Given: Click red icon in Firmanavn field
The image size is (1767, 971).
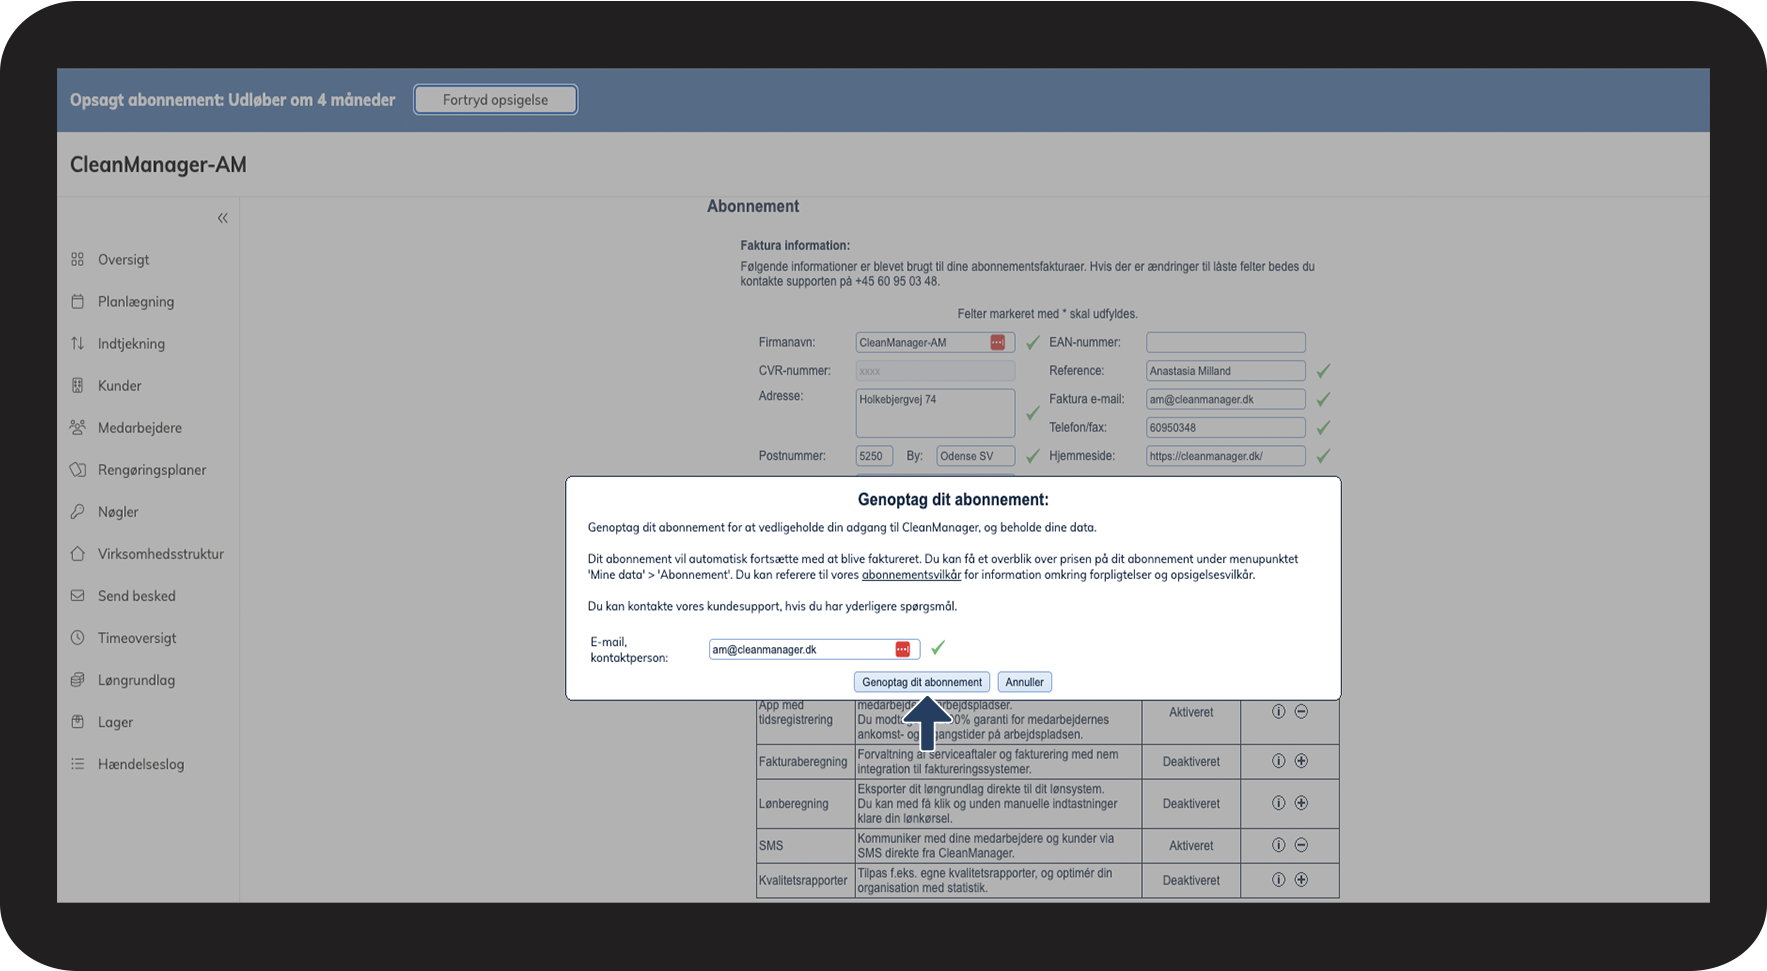Looking at the screenshot, I should [x=997, y=342].
